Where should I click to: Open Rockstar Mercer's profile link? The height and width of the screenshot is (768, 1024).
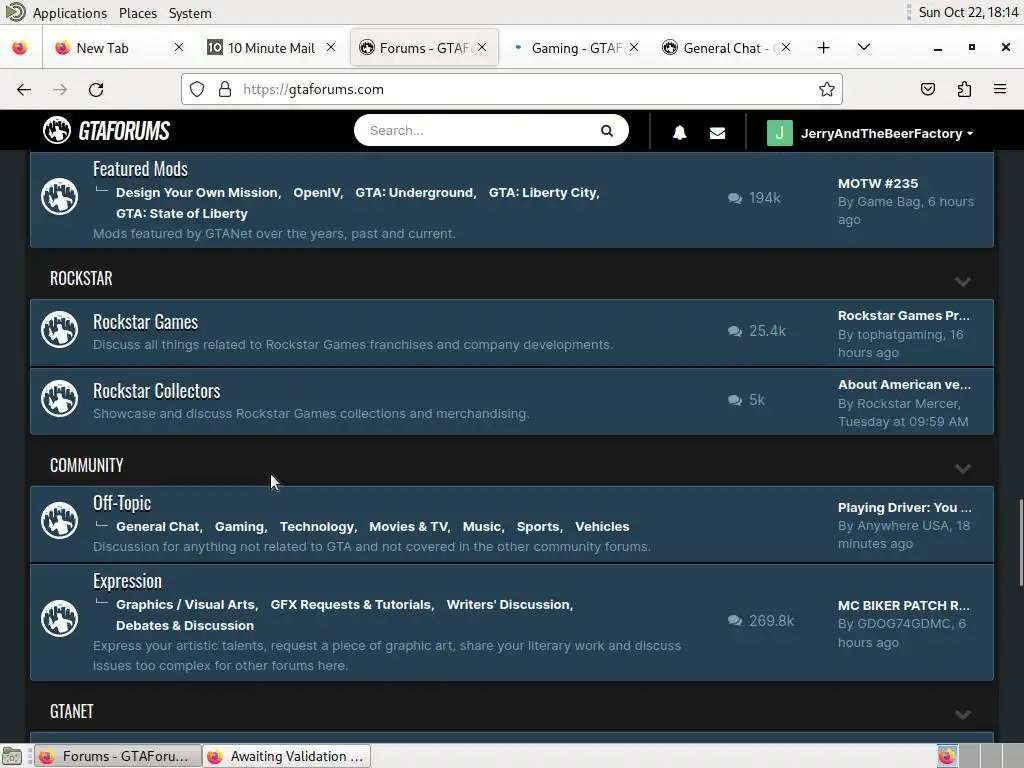point(908,404)
